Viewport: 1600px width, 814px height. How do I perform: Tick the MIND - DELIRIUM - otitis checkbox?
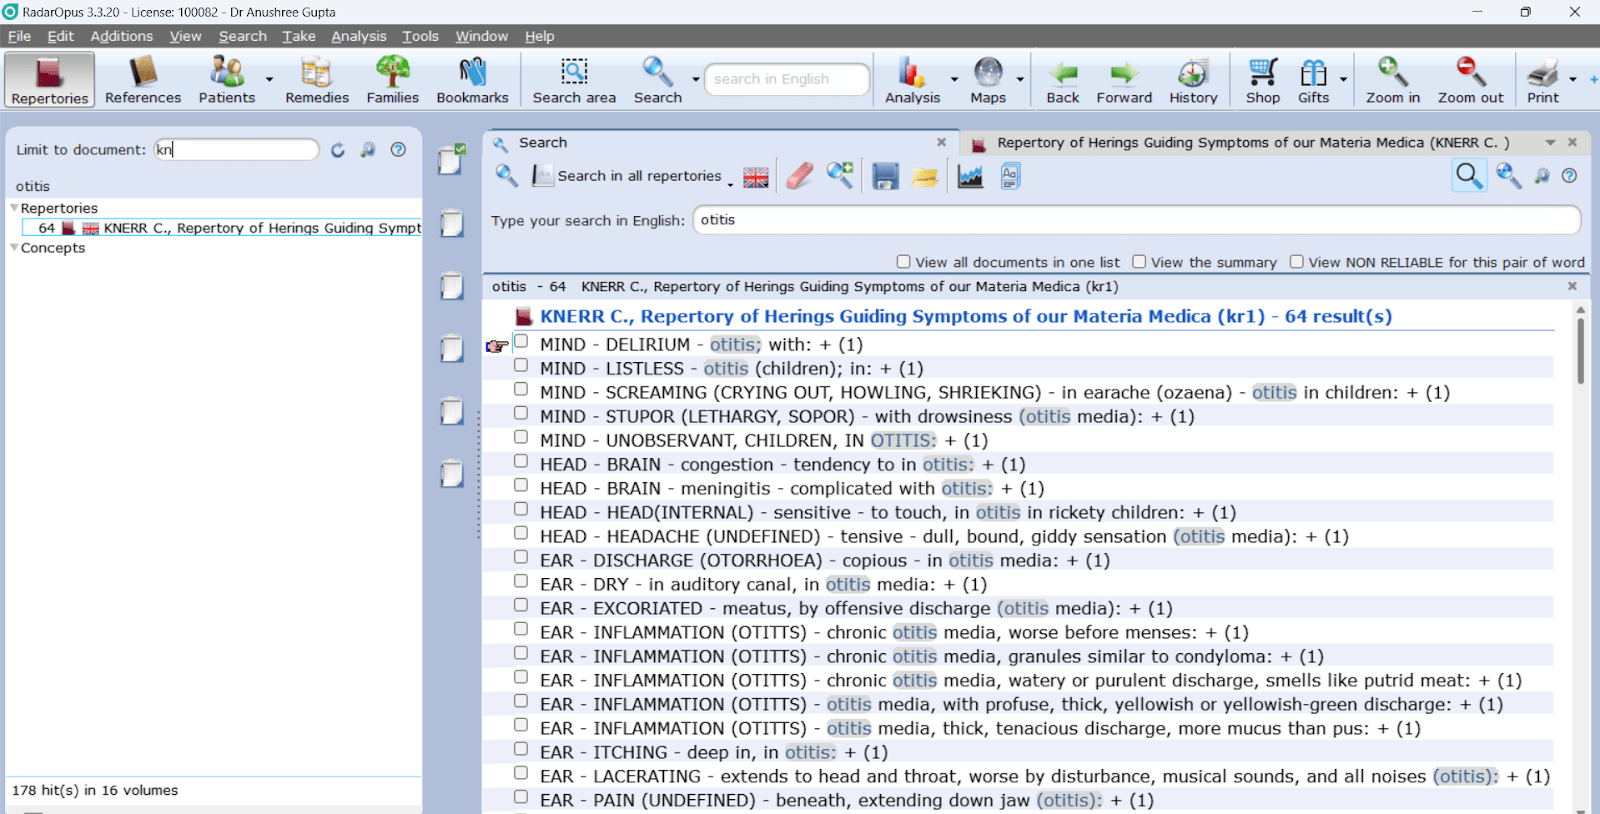tap(521, 342)
